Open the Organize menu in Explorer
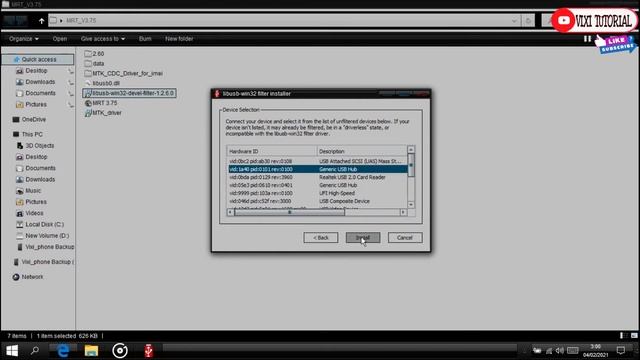640x360 pixels. [x=24, y=39]
